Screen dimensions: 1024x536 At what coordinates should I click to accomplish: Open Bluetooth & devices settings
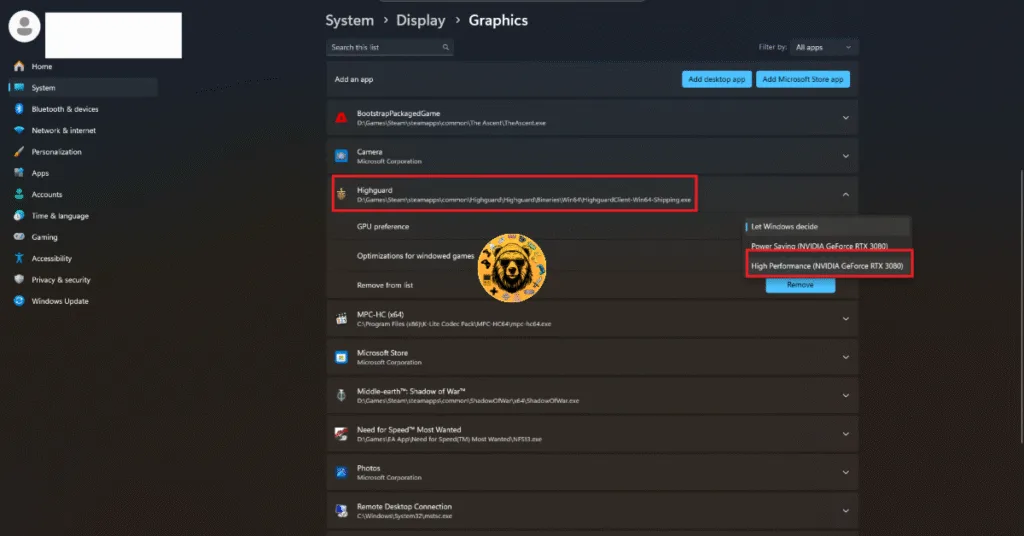(x=65, y=109)
